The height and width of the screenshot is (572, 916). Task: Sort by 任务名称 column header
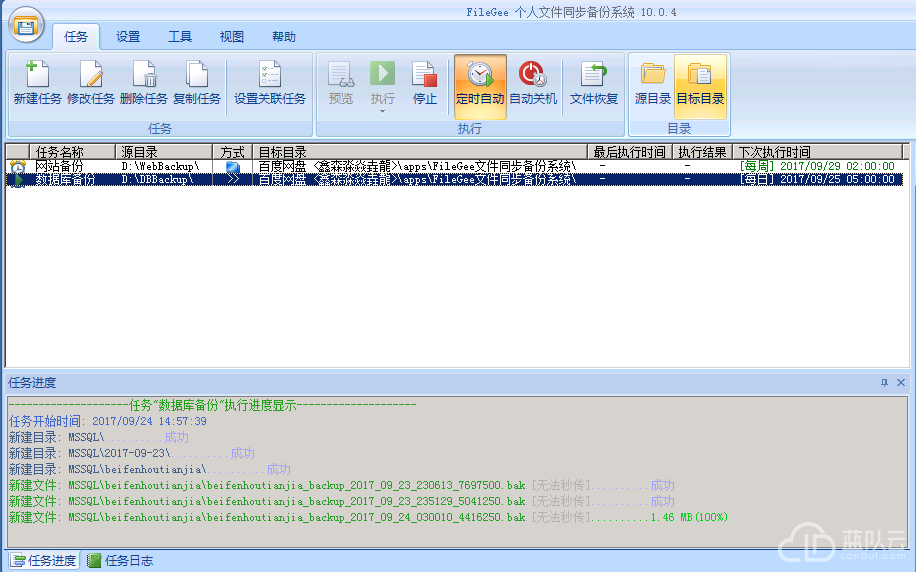[72, 152]
